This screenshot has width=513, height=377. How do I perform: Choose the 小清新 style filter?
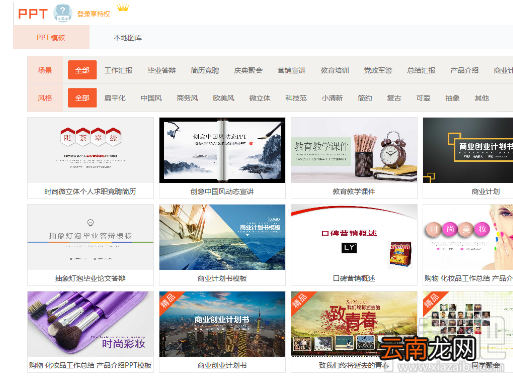[332, 98]
